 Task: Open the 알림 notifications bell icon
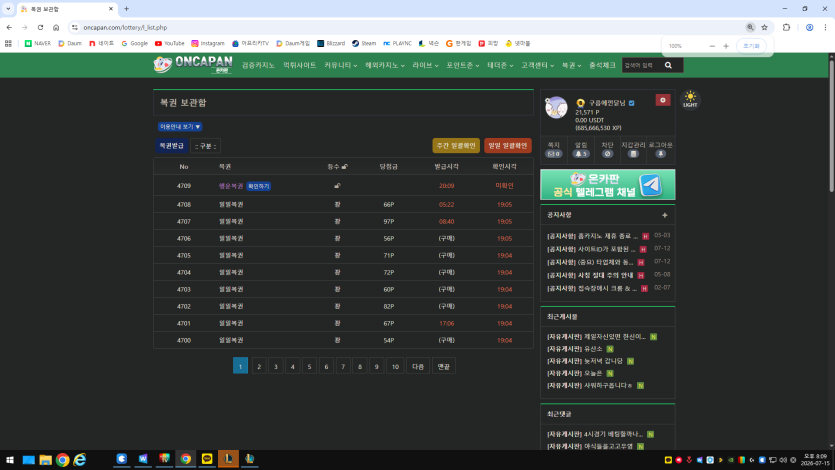coord(580,154)
